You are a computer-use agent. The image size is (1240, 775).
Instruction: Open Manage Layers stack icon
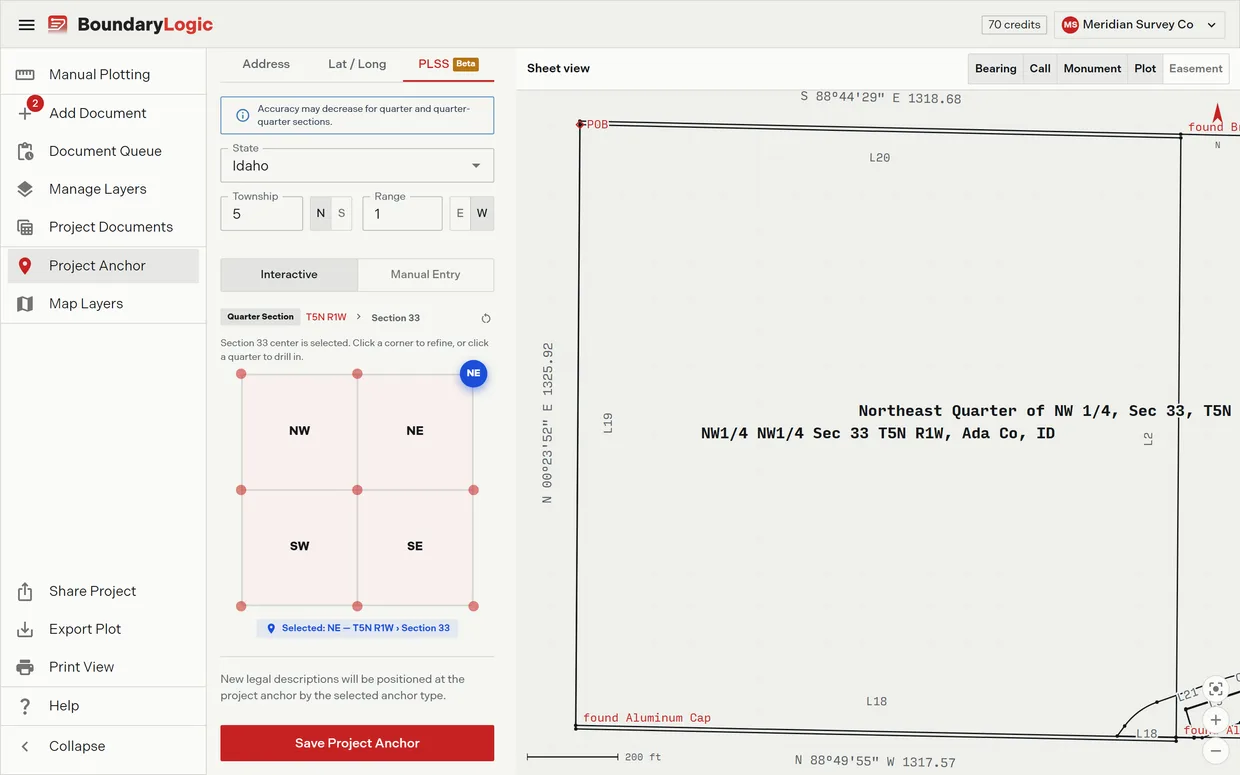[26, 189]
